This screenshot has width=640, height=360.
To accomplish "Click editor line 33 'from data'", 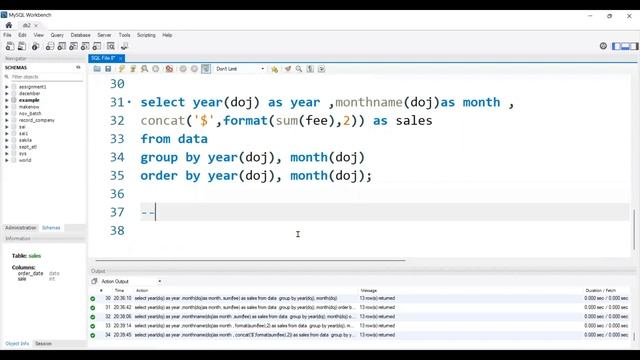I will pos(174,139).
